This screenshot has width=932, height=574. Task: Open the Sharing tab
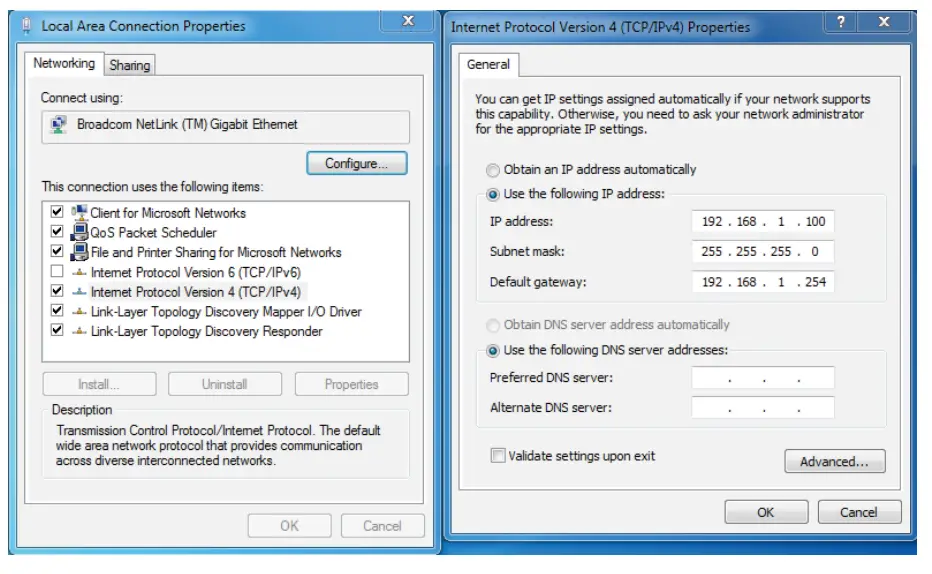[130, 65]
